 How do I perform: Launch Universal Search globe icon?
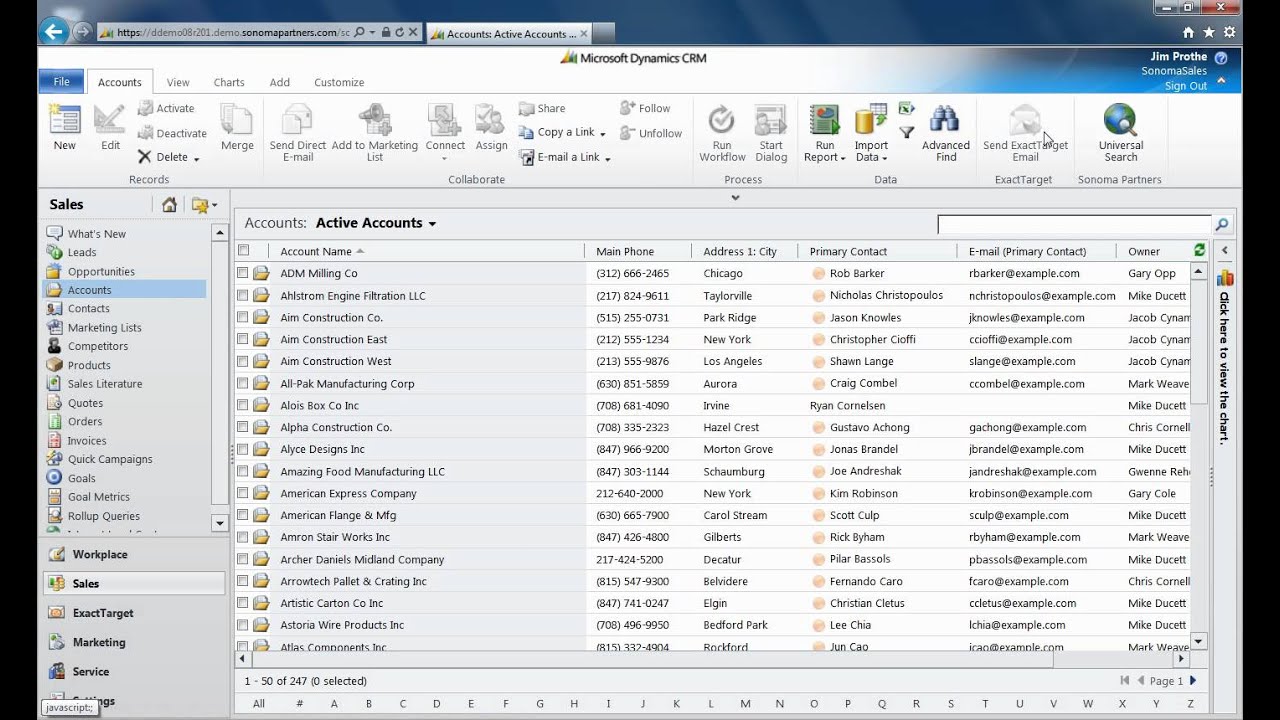pyautogui.click(x=1120, y=120)
